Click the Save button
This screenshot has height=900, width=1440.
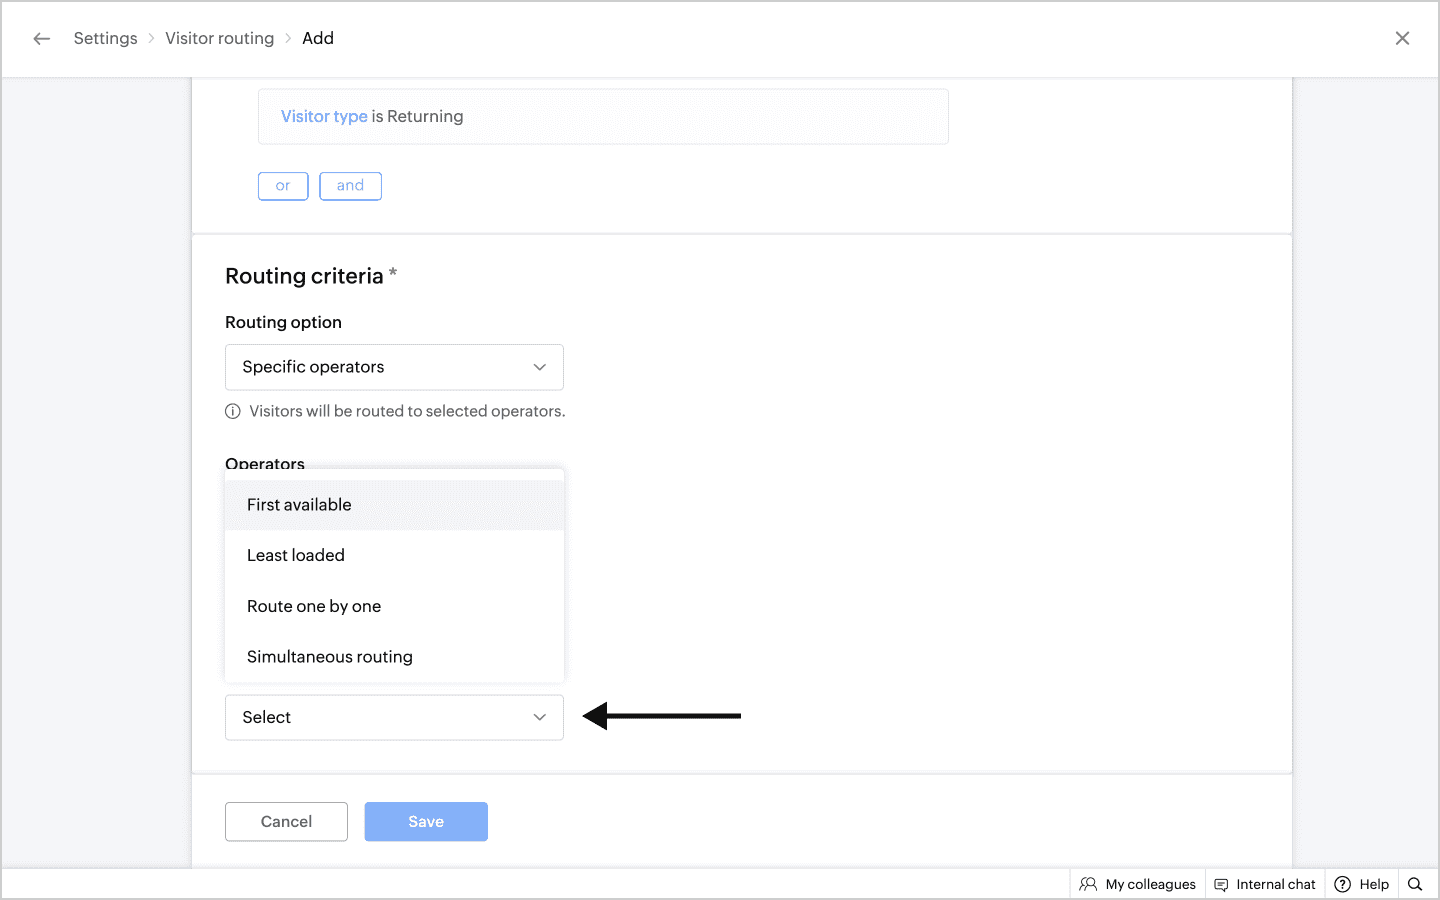(426, 821)
